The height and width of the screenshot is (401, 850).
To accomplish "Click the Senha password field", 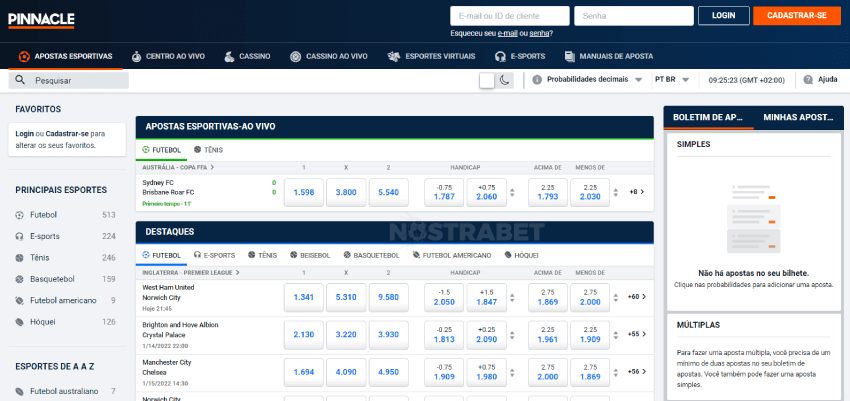I will coord(634,16).
